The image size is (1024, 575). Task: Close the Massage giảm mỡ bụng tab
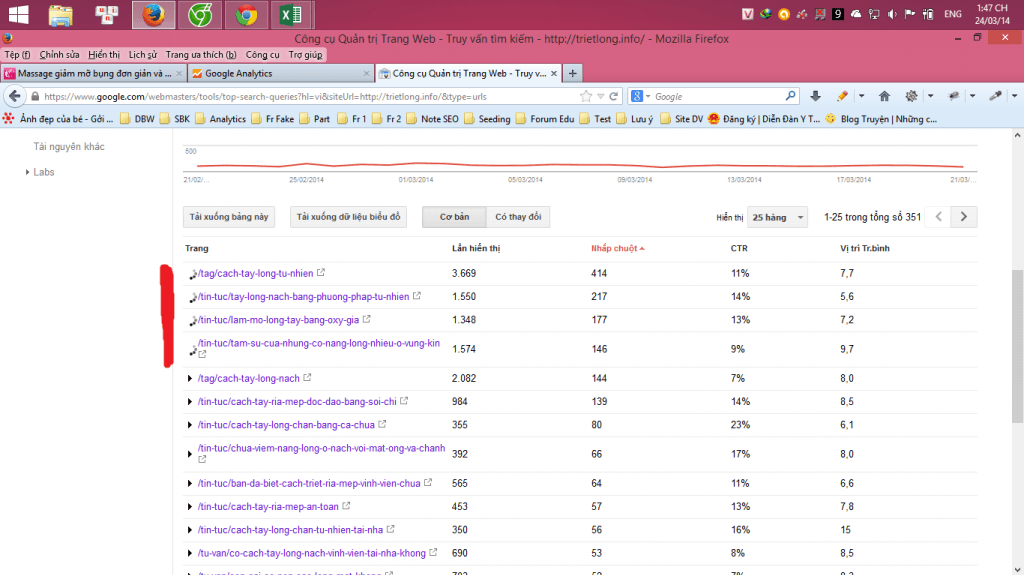(179, 74)
